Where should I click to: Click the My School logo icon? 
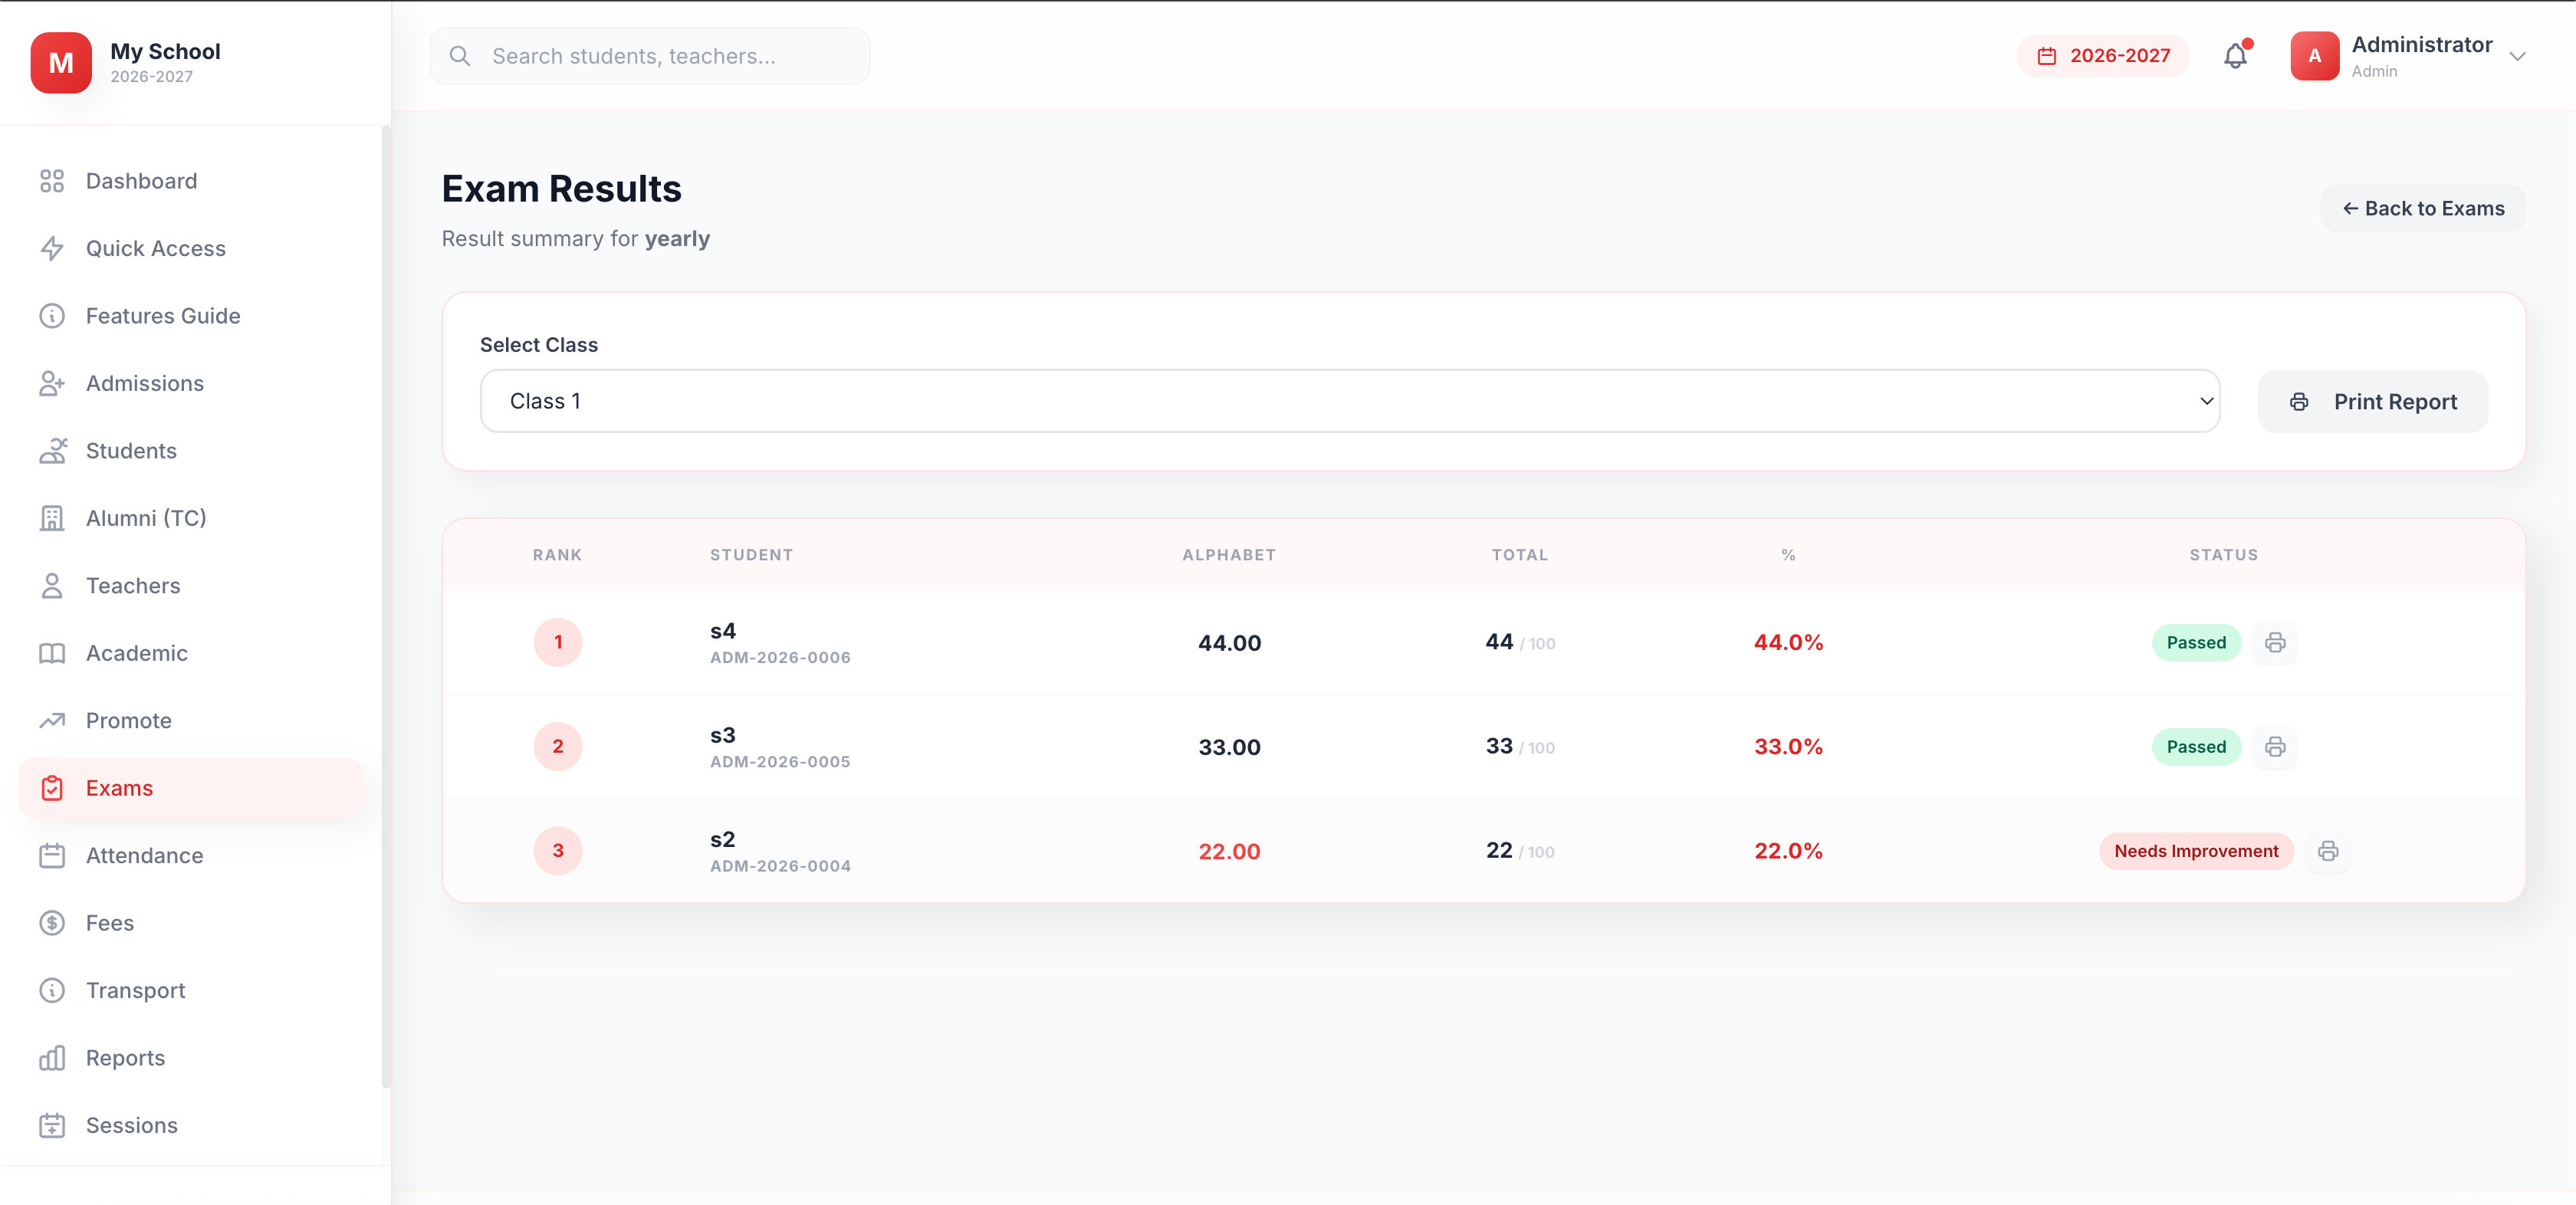61,62
